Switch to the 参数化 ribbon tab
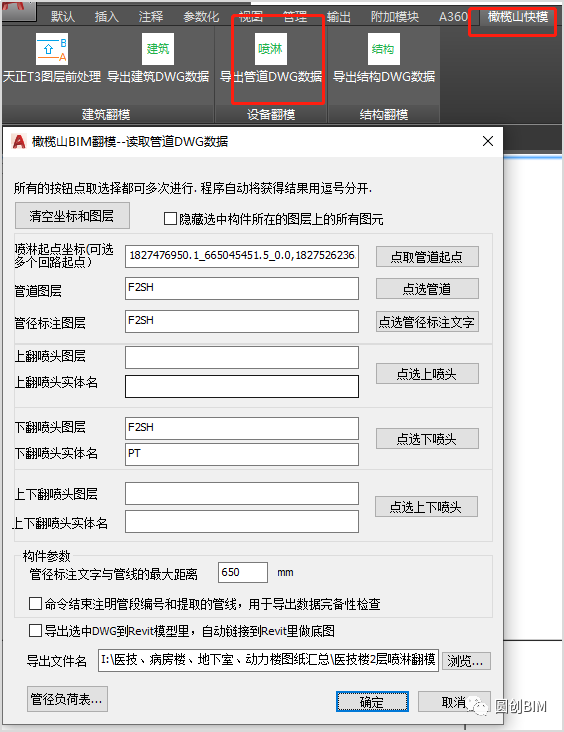The width and height of the screenshot is (564, 732). (201, 17)
